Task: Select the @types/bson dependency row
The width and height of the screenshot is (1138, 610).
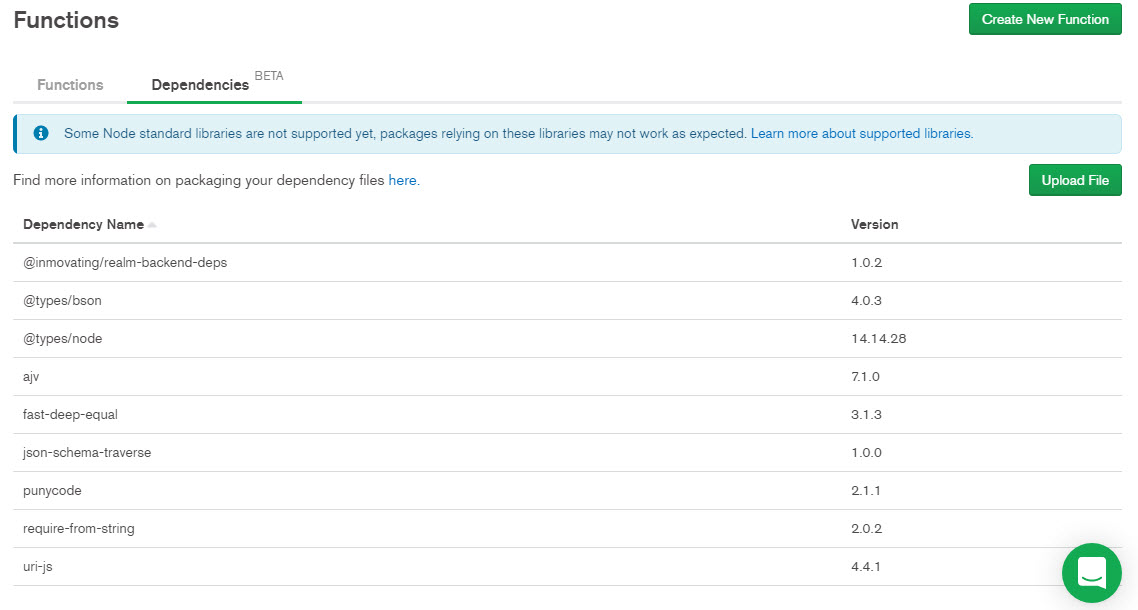Action: [62, 301]
